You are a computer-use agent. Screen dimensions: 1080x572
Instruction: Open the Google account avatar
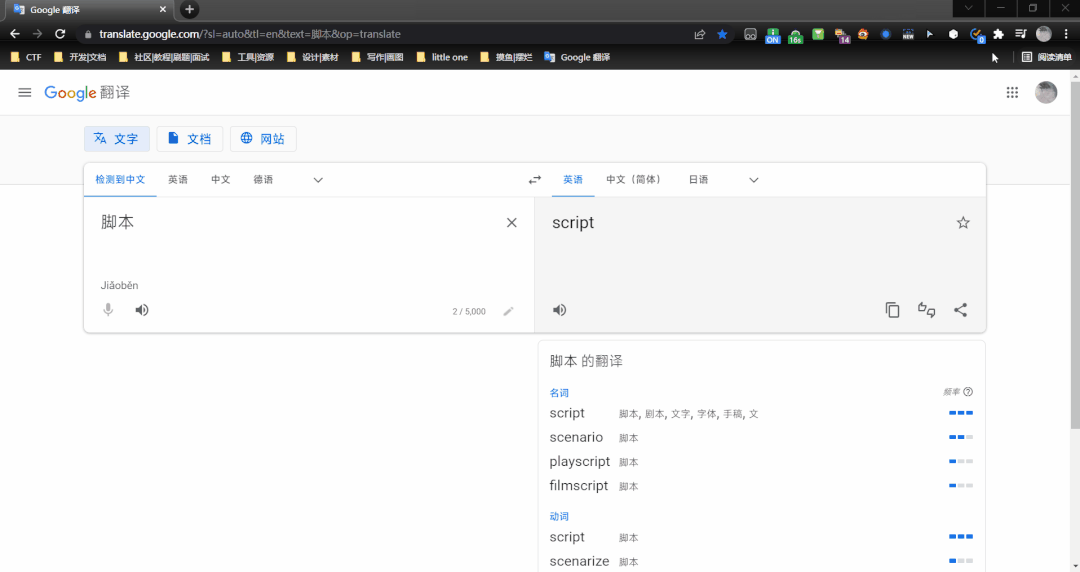(1046, 92)
